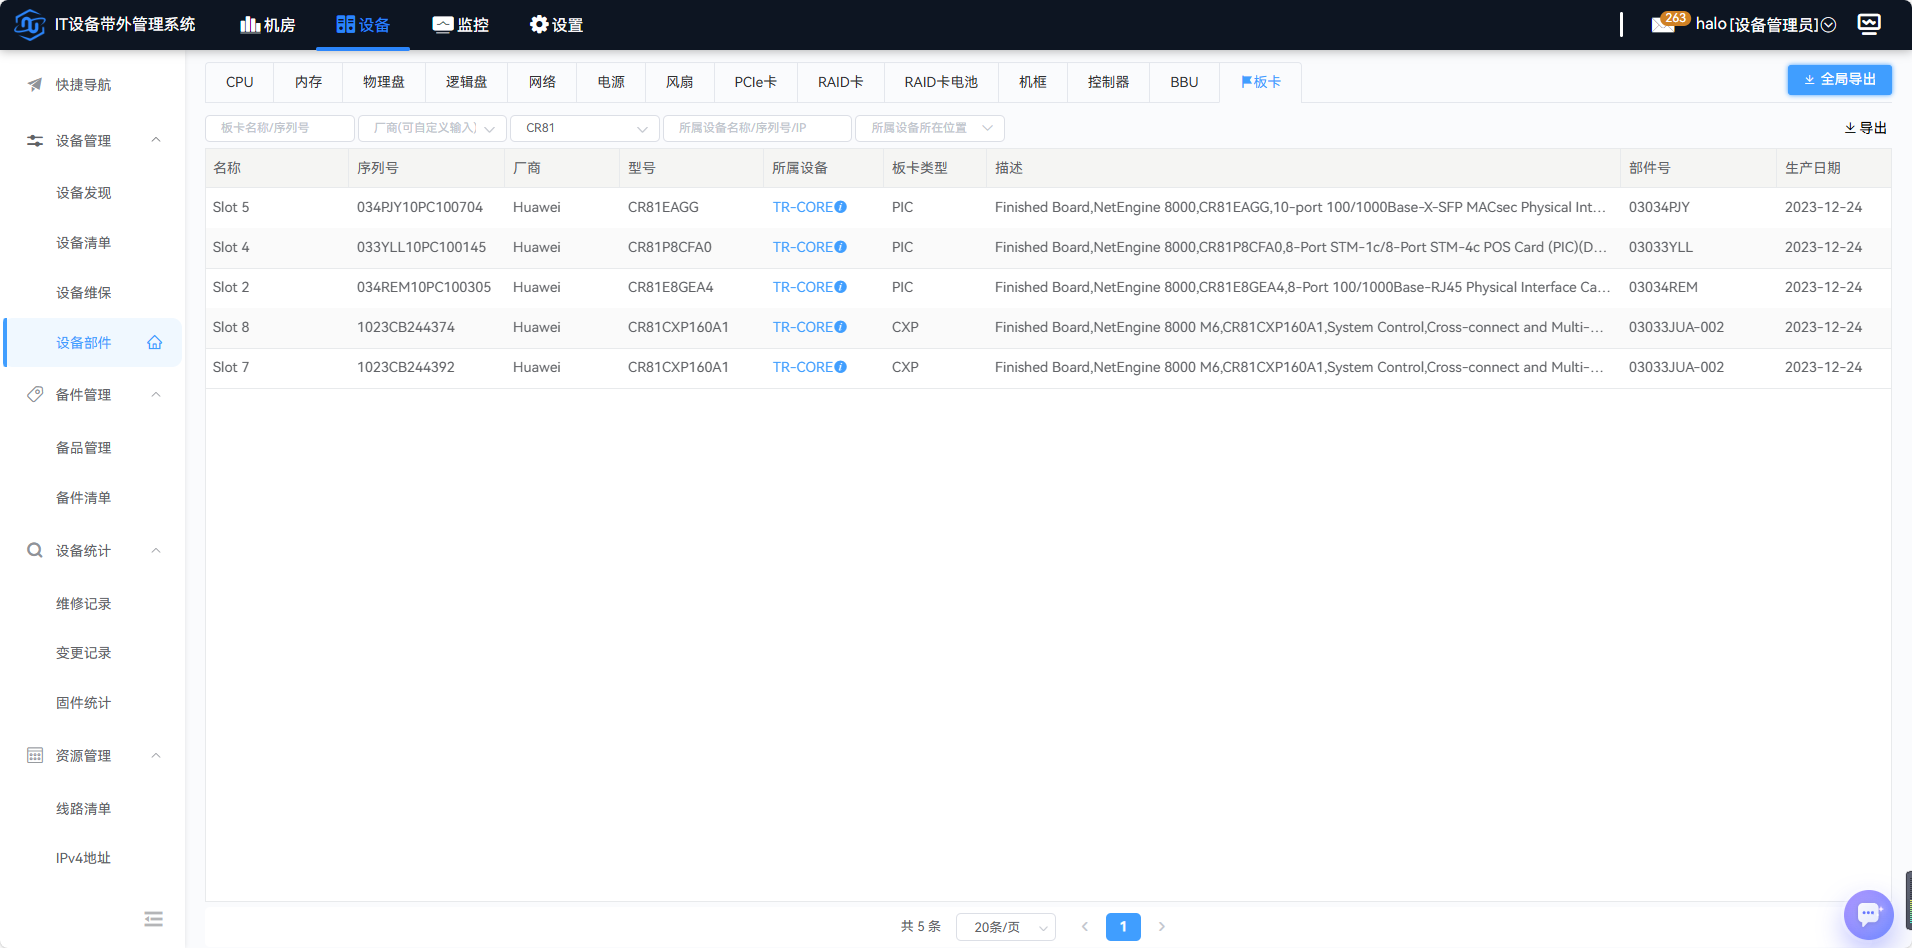The height and width of the screenshot is (948, 1912).
Task: Go to next page arrow in pagination
Action: click(x=1162, y=927)
